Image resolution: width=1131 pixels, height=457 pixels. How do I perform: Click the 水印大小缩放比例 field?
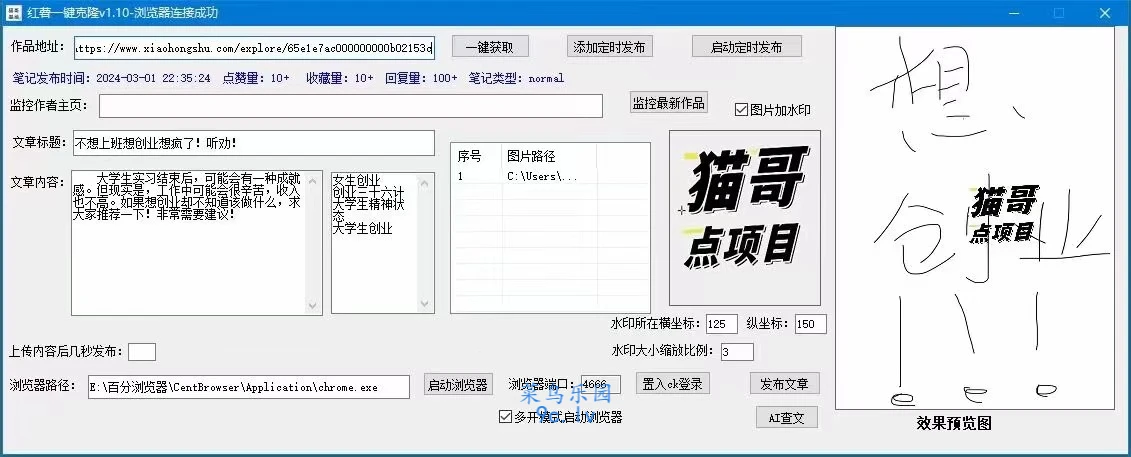pos(736,352)
